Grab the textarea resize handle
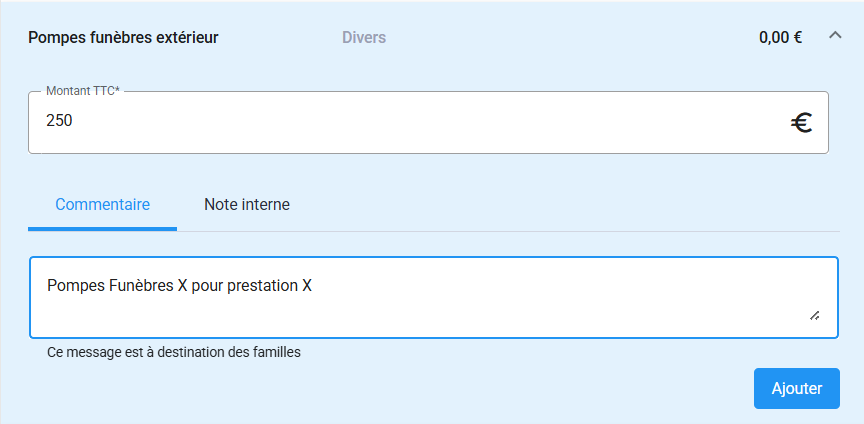Screen dimensions: 864x424 815,316
